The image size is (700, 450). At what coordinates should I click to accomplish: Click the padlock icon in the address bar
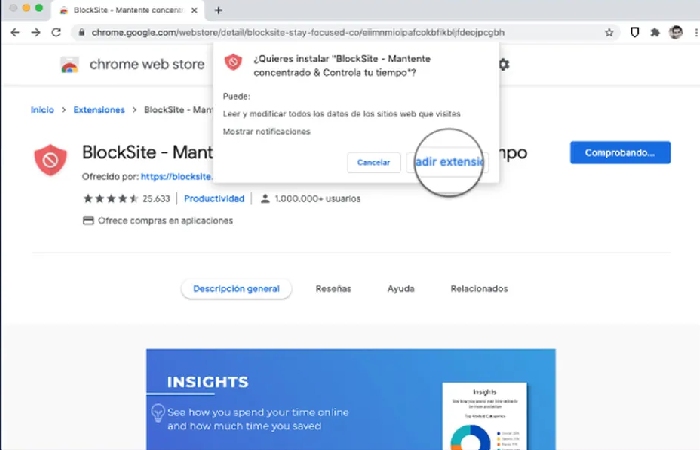[81, 33]
